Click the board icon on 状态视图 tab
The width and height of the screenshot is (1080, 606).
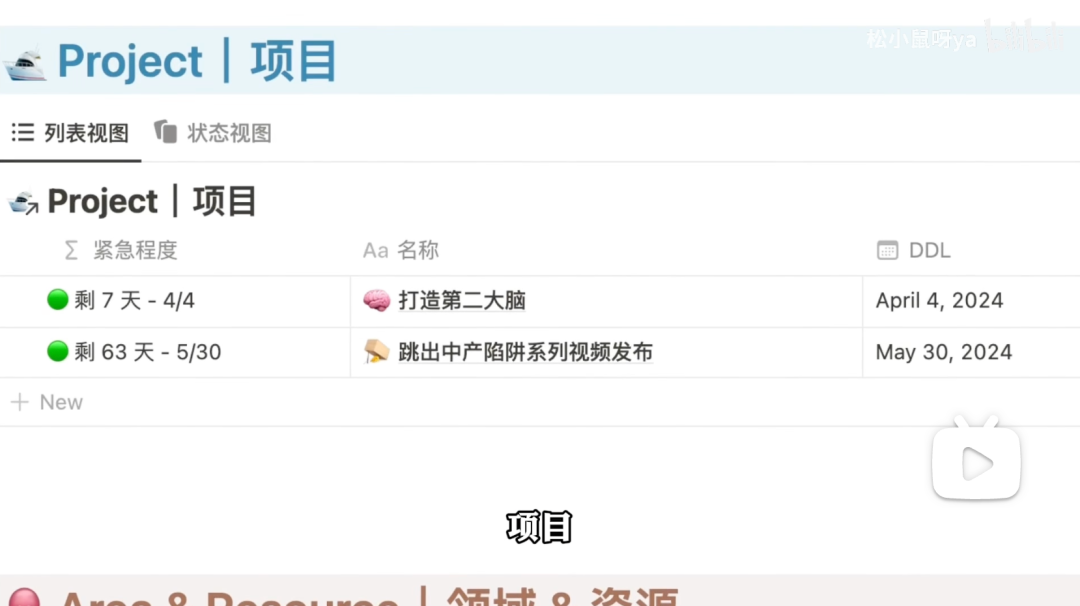click(x=165, y=132)
